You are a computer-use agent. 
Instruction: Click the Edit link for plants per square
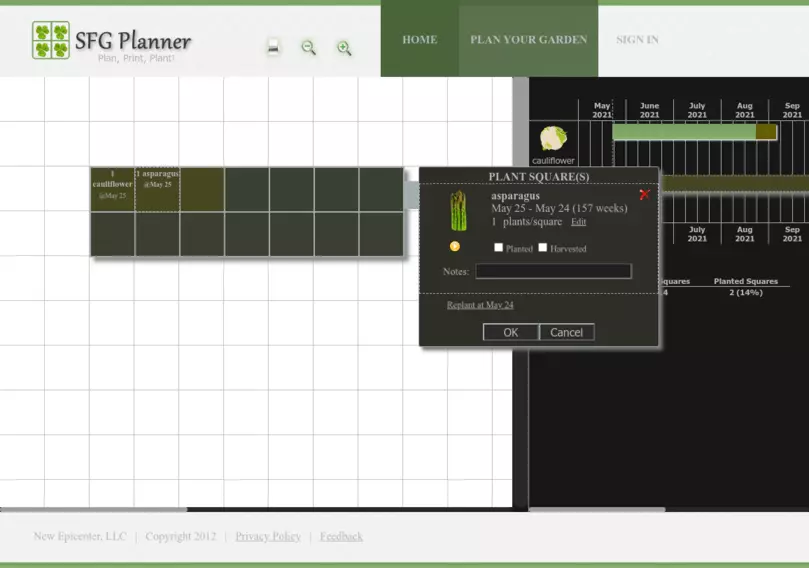(578, 222)
